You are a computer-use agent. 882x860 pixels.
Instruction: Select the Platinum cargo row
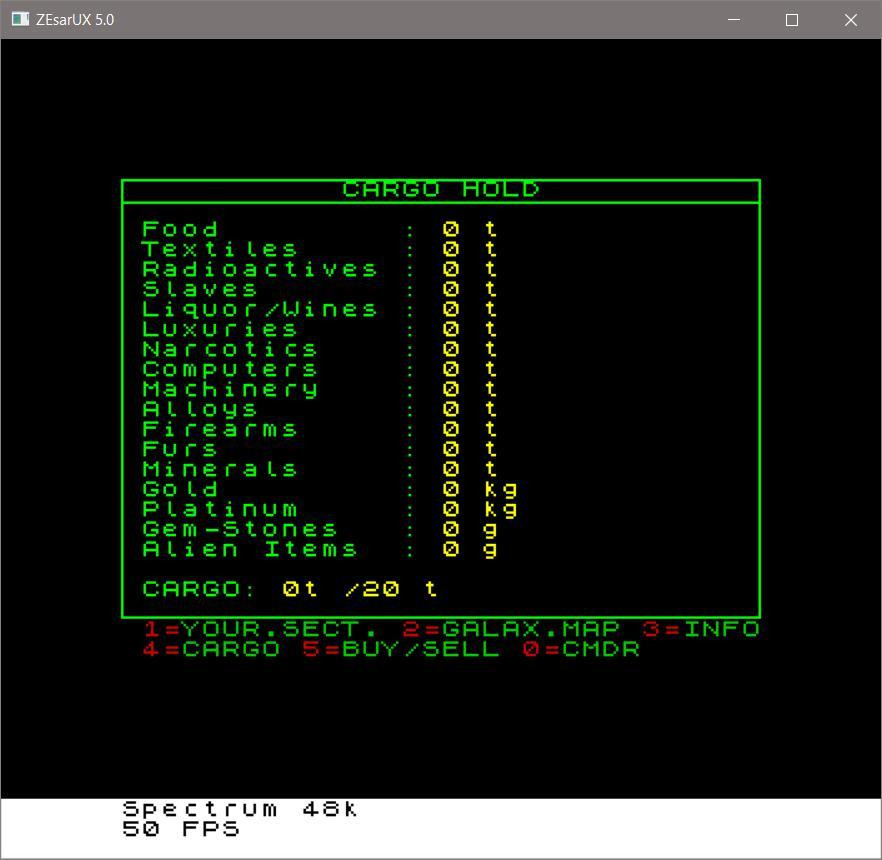pyautogui.click(x=330, y=509)
